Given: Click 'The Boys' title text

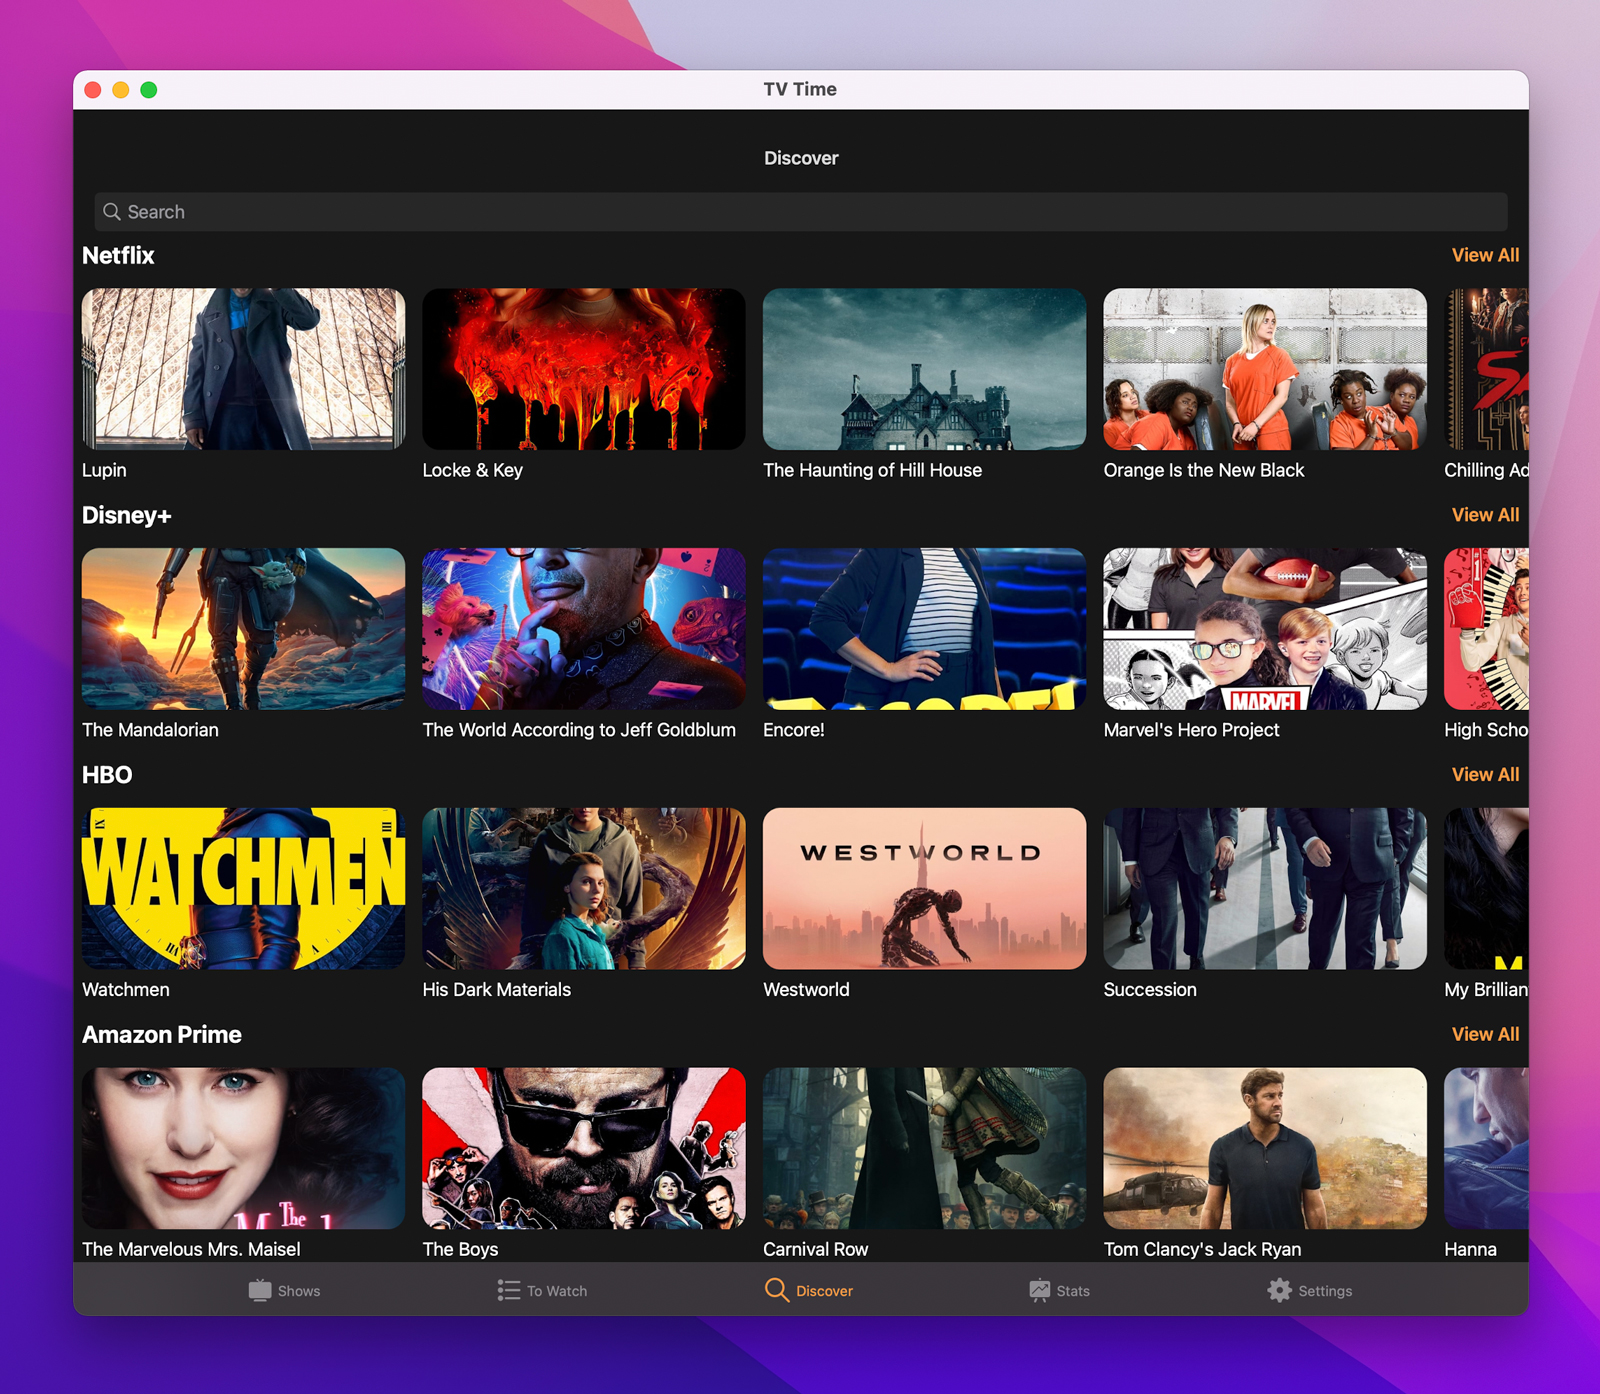Looking at the screenshot, I should point(461,1249).
